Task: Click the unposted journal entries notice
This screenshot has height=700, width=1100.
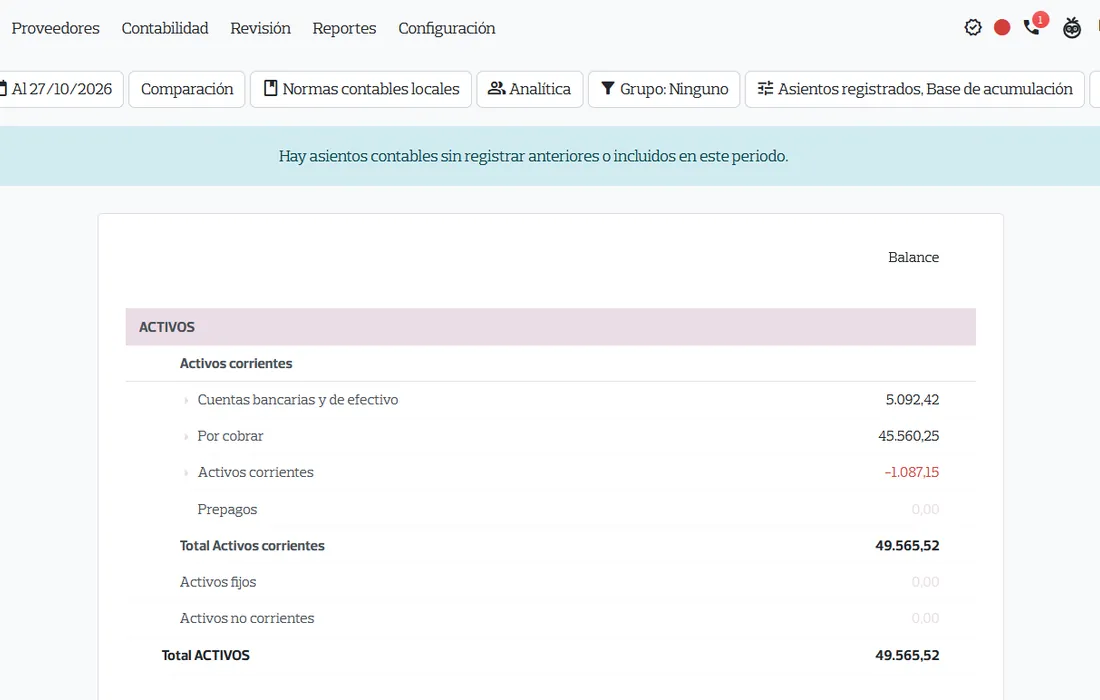Action: (x=533, y=156)
